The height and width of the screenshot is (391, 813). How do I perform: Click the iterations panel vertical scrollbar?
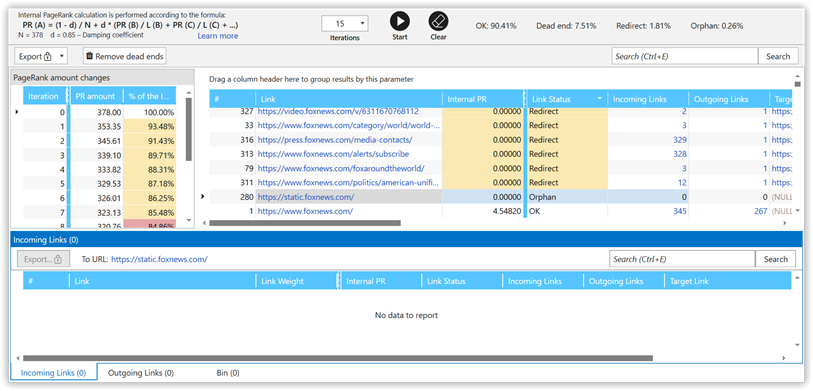coord(189,130)
